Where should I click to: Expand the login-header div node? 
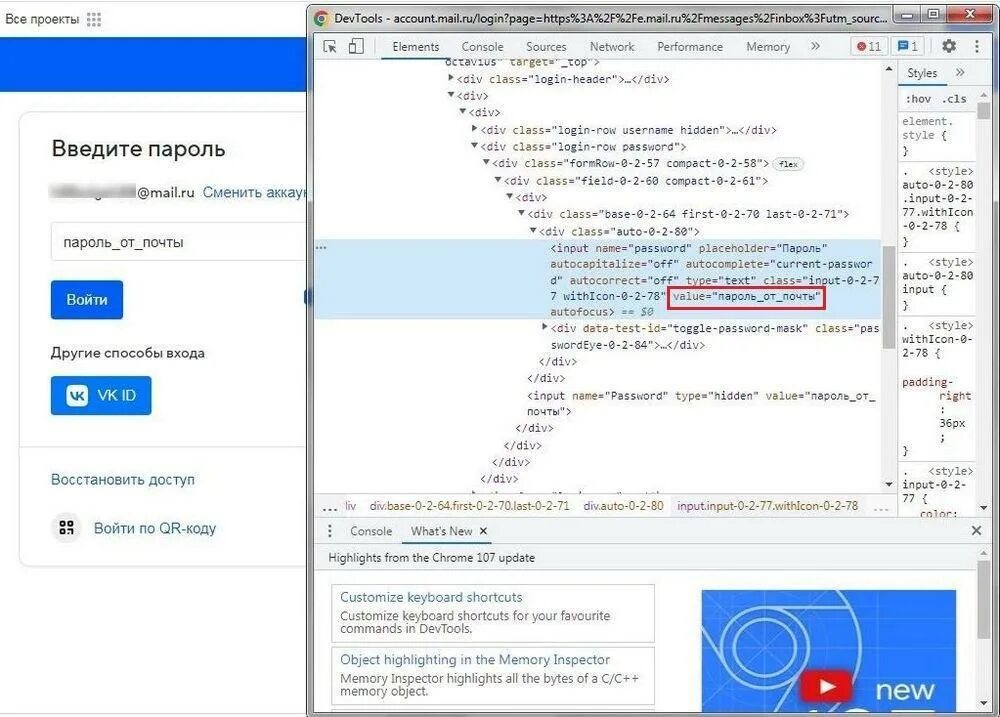pyautogui.click(x=451, y=78)
